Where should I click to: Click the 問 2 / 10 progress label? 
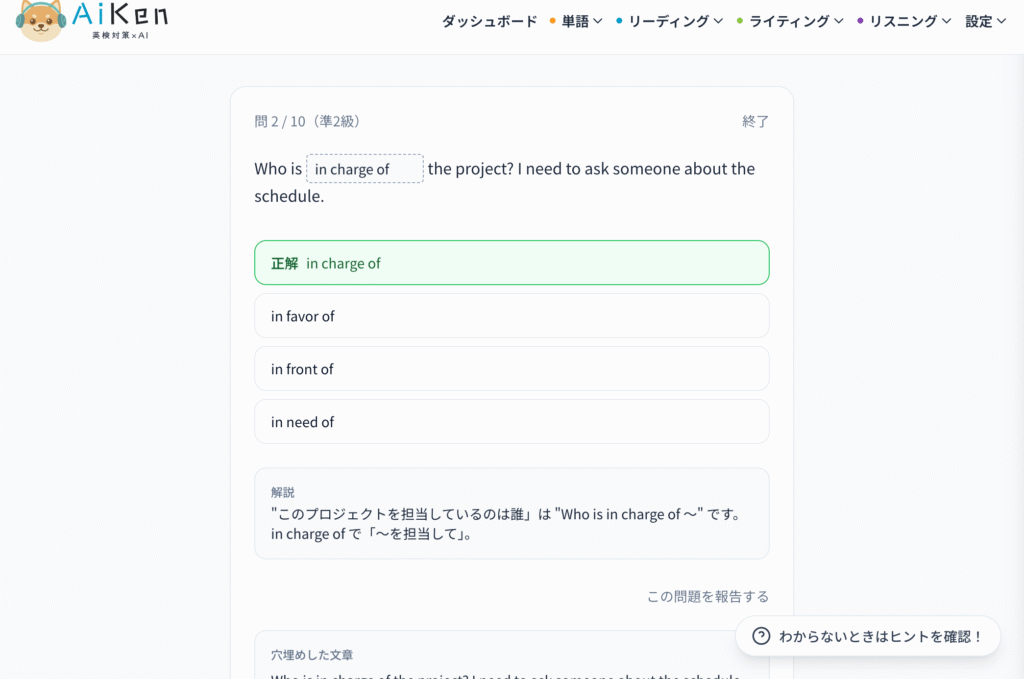pos(306,121)
